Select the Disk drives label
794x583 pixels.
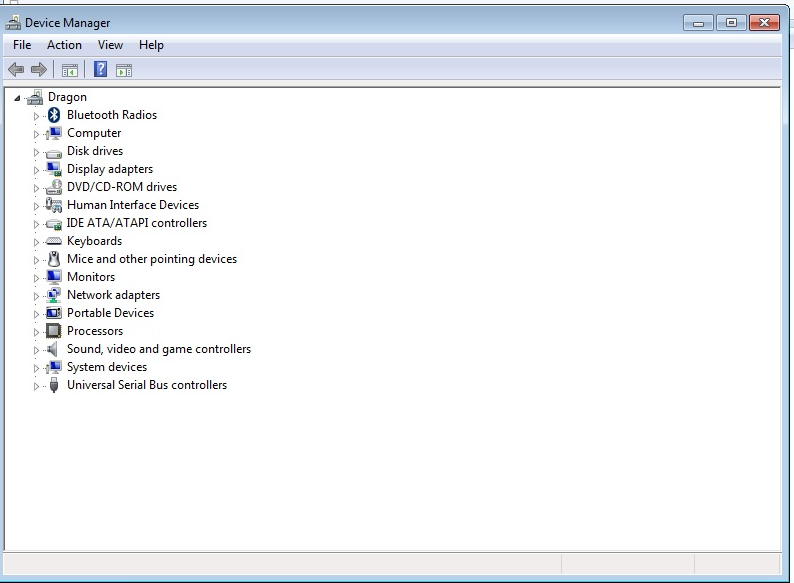(95, 151)
